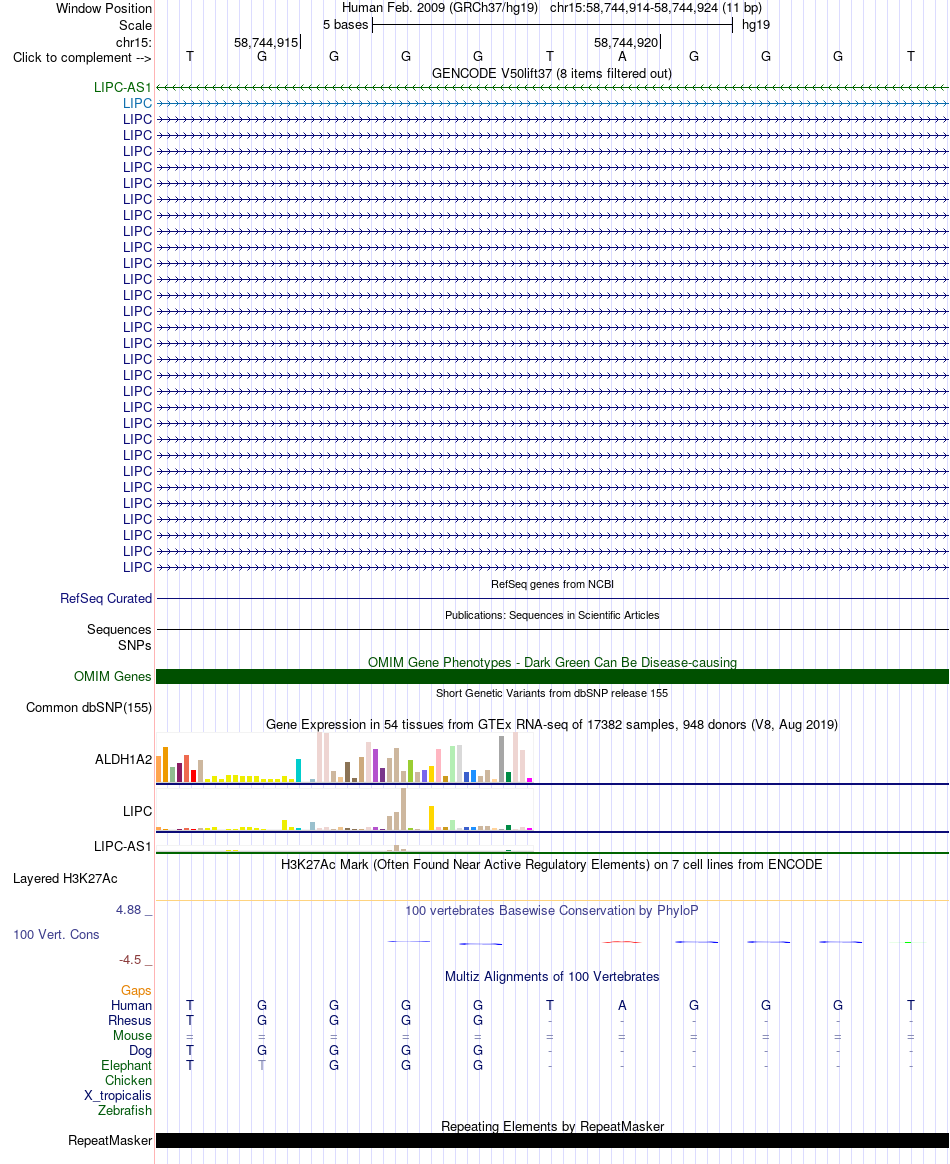Click the ALDH1A2 tissue expression bar chart
Screen dimensions: 950x1164
coord(344,757)
